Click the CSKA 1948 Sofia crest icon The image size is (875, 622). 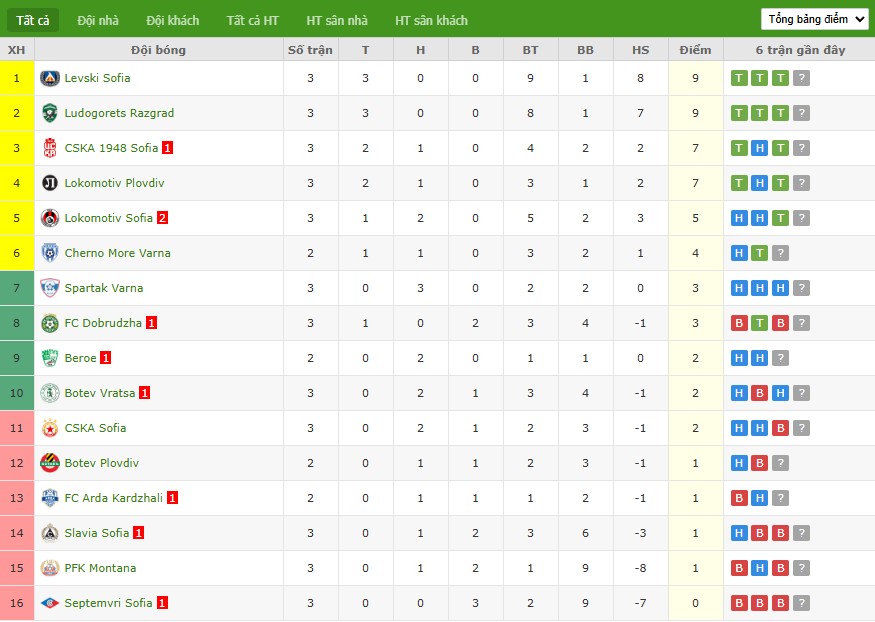coord(50,148)
